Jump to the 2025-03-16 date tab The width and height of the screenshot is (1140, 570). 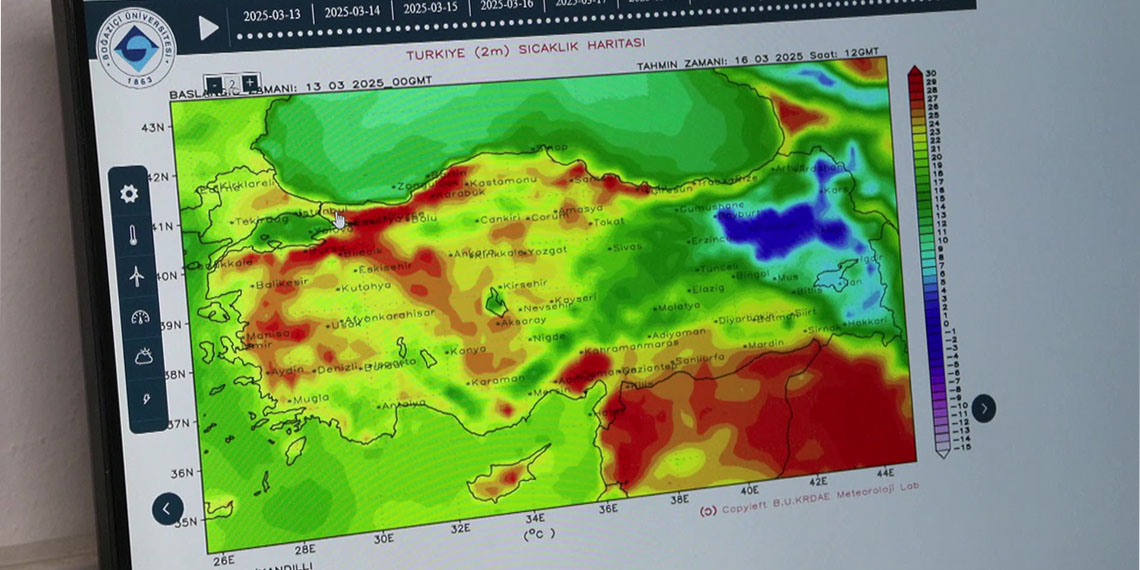pyautogui.click(x=507, y=5)
